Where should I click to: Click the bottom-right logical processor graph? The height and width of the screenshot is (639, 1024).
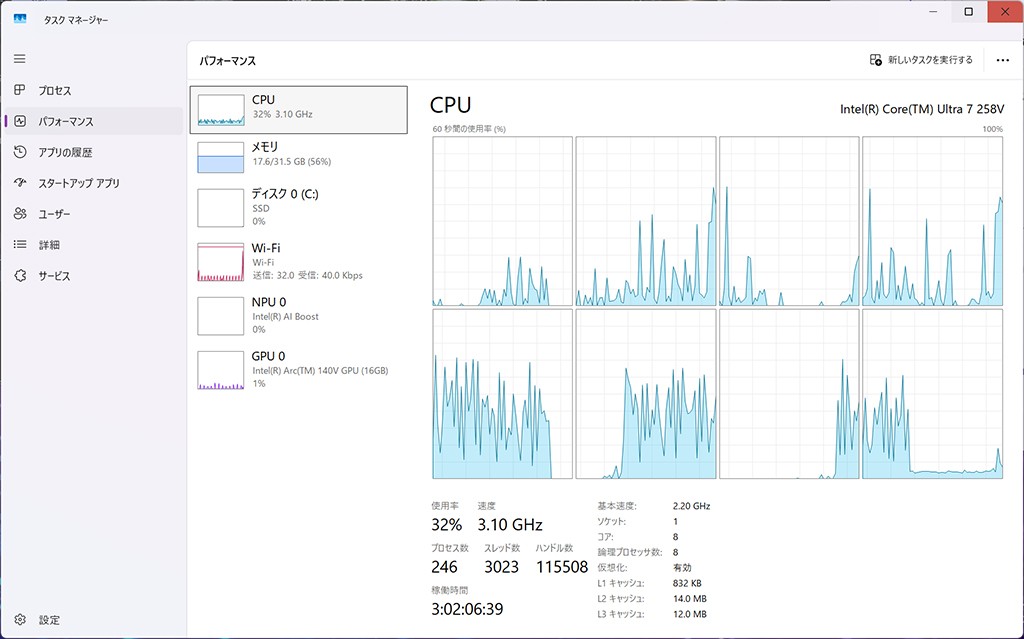coord(932,394)
